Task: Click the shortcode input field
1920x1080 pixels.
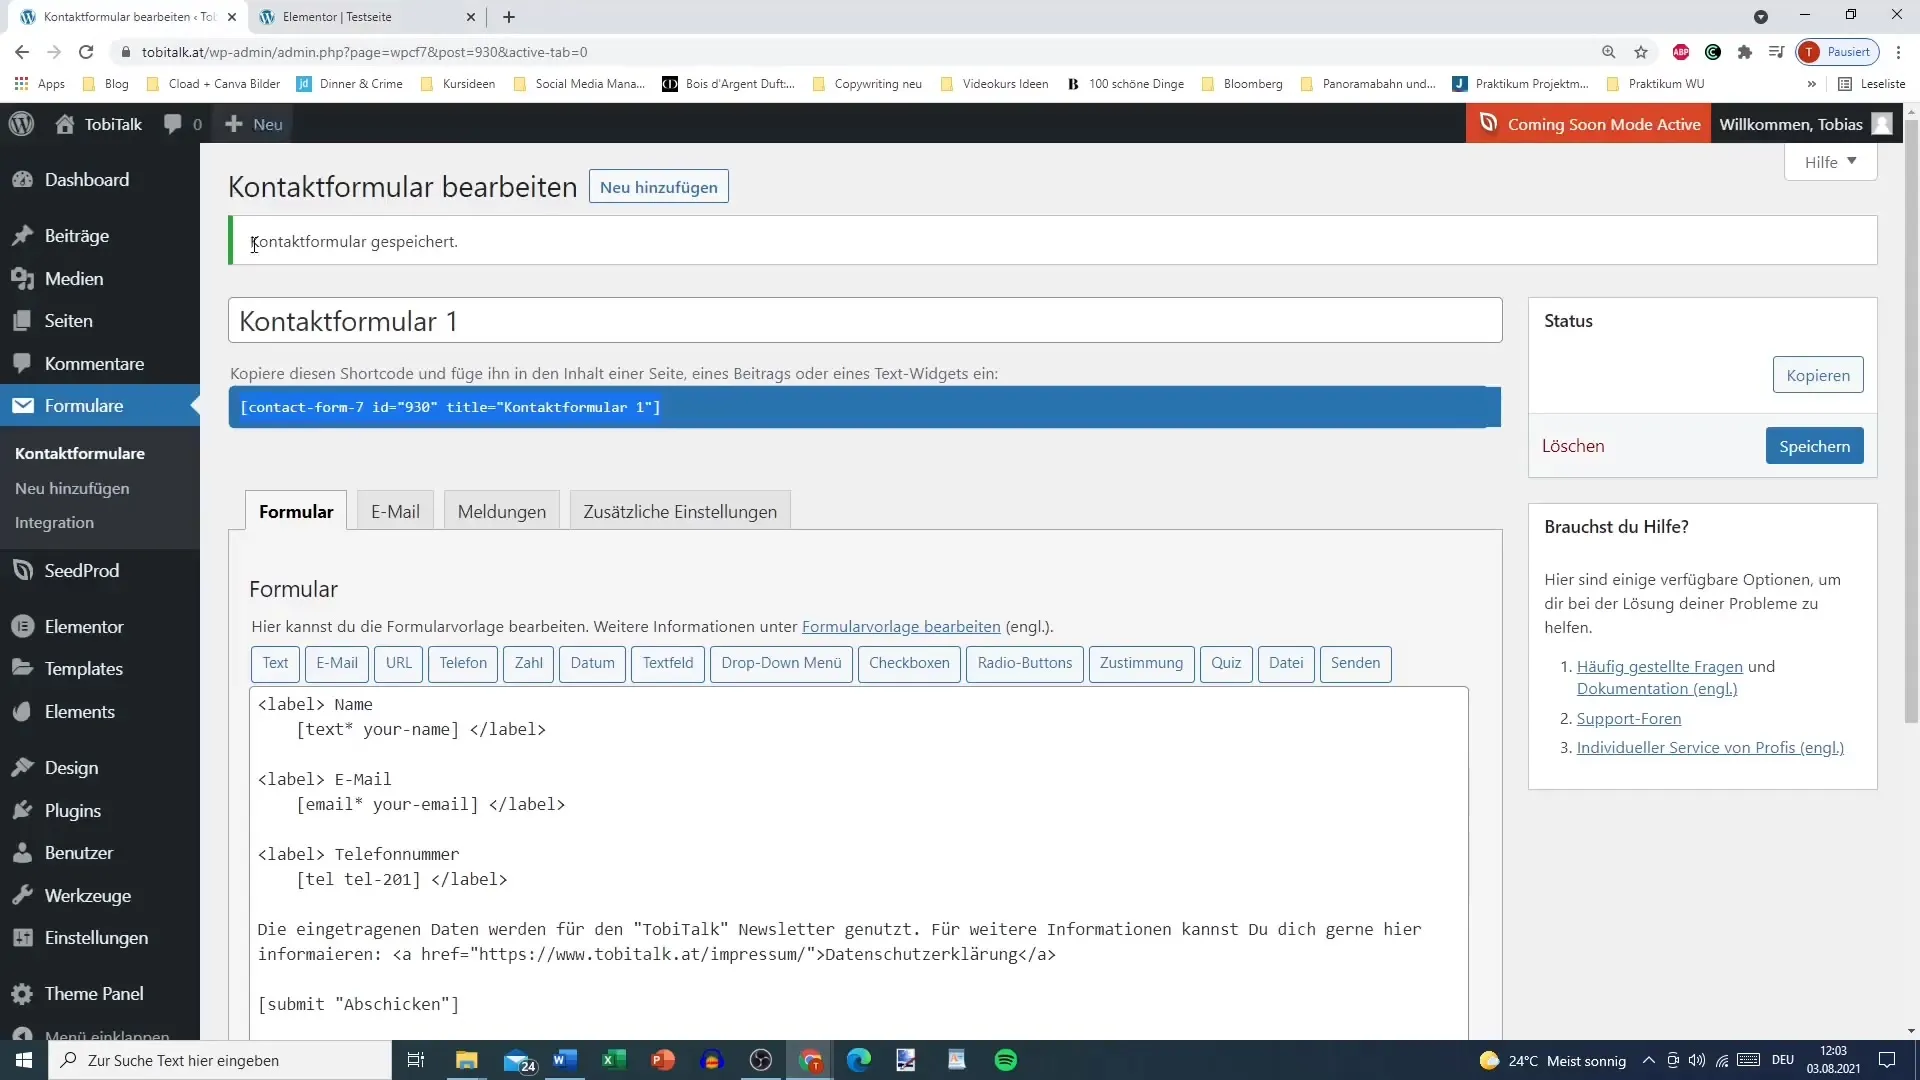Action: click(864, 406)
